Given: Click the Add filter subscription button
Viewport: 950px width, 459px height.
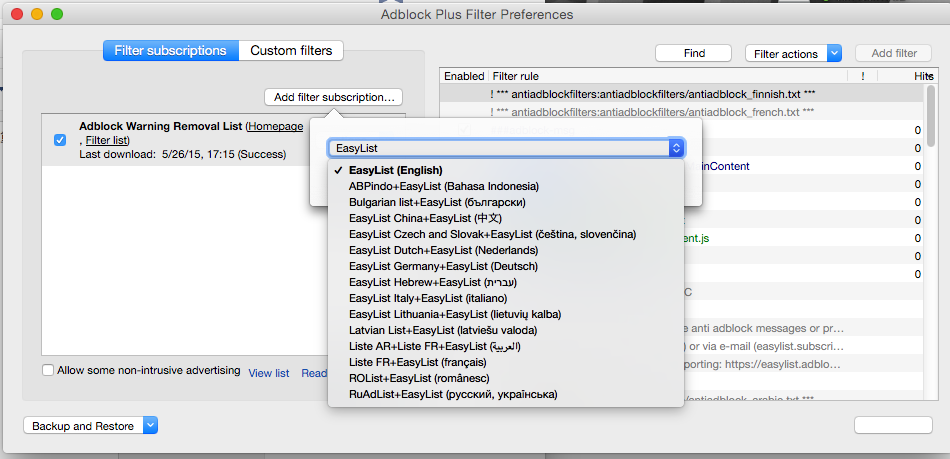Looking at the screenshot, I should pos(333,97).
